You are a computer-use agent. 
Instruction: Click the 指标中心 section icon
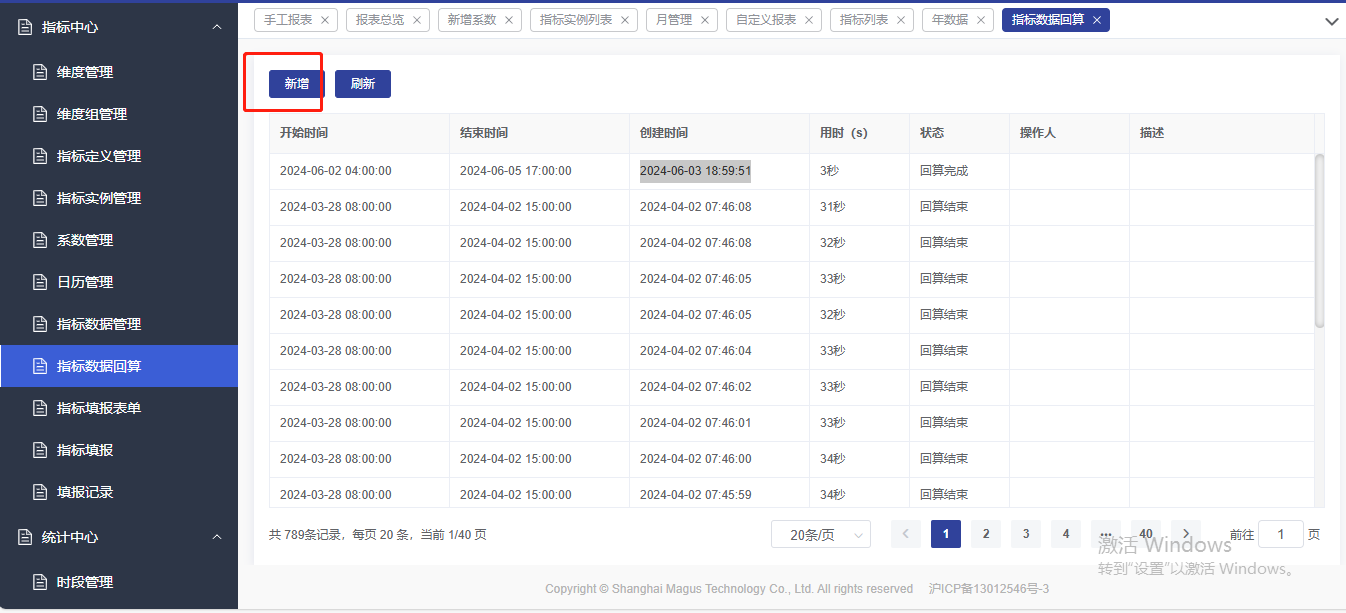[26, 27]
